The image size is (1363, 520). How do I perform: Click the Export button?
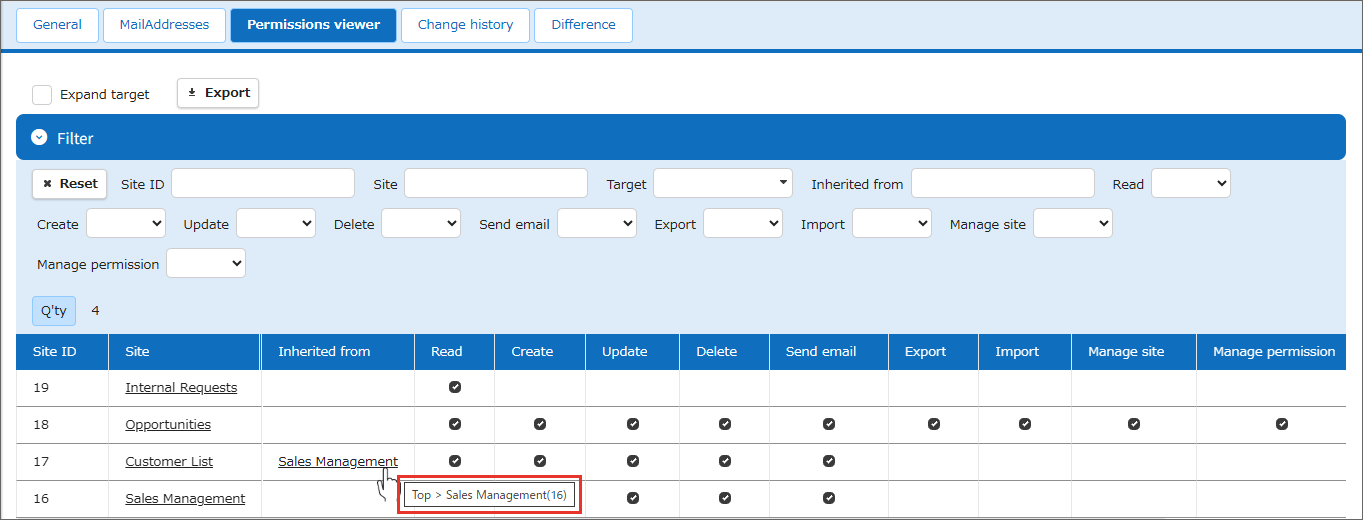click(218, 93)
